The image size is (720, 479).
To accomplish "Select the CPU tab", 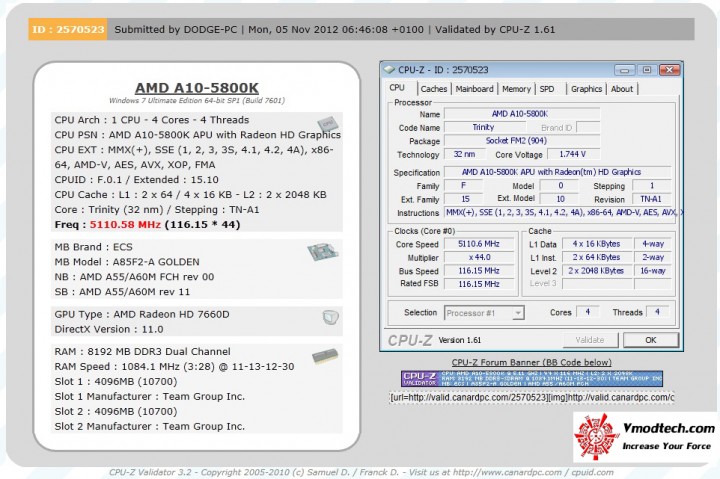I will (397, 88).
